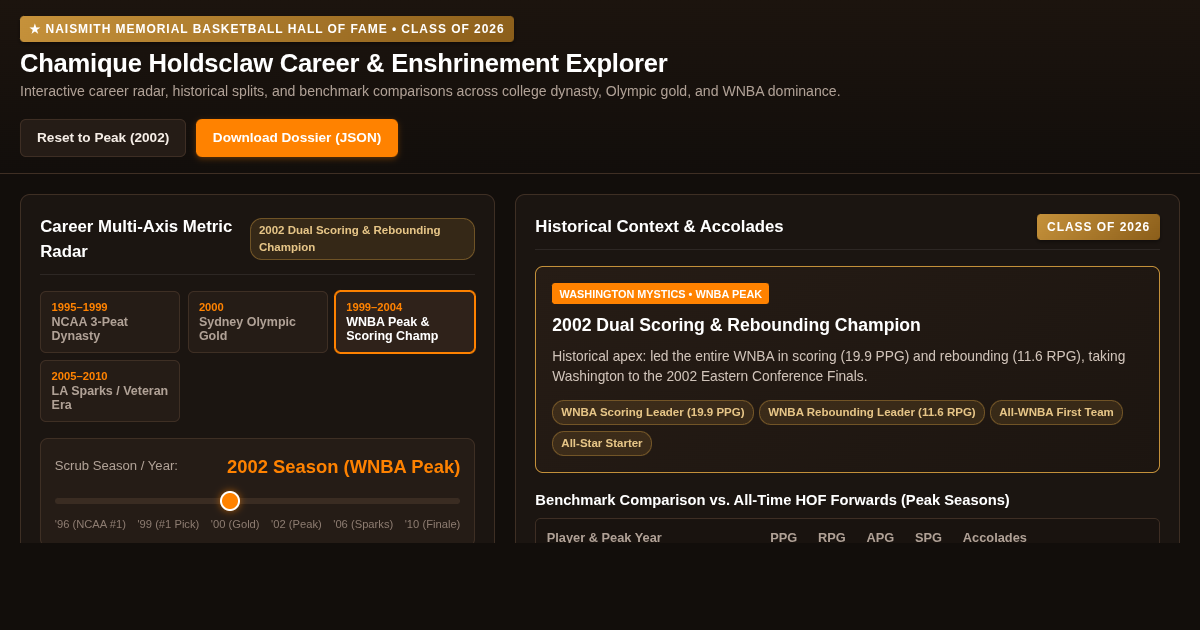The image size is (1200, 630).
Task: Click Career Multi-Axis Metric Radar heading
Action: tap(136, 239)
